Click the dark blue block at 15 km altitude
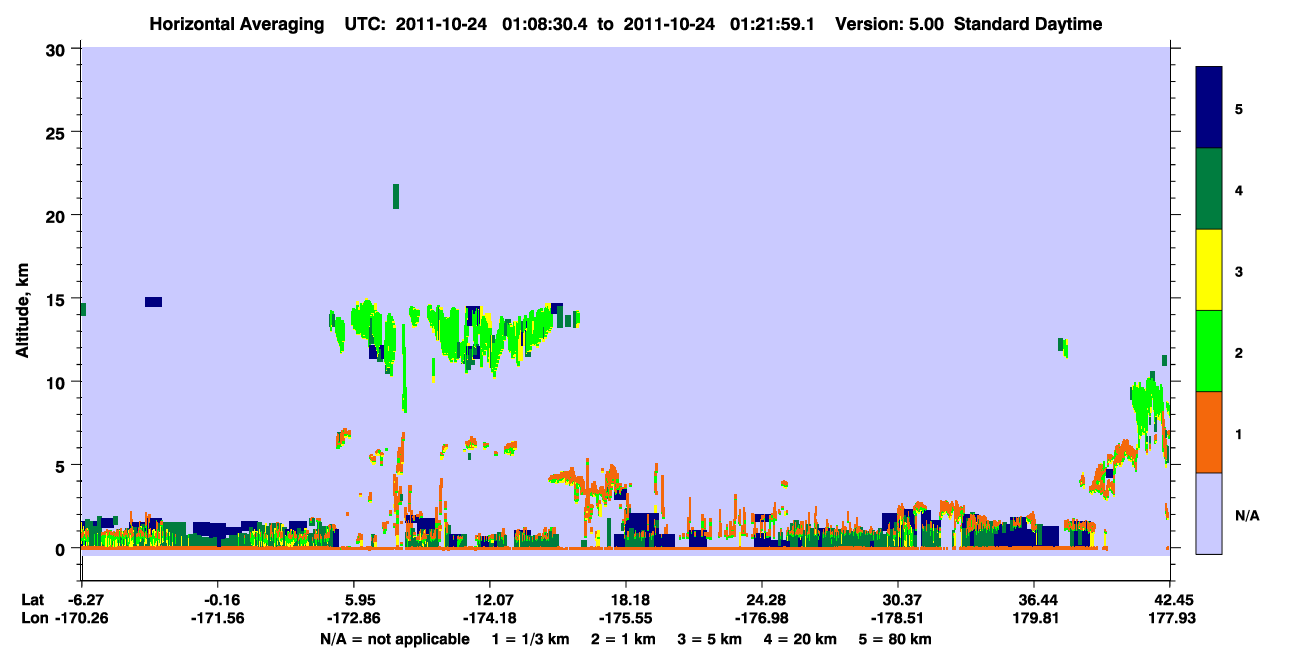Screen dimensions: 1300x667 (153, 302)
